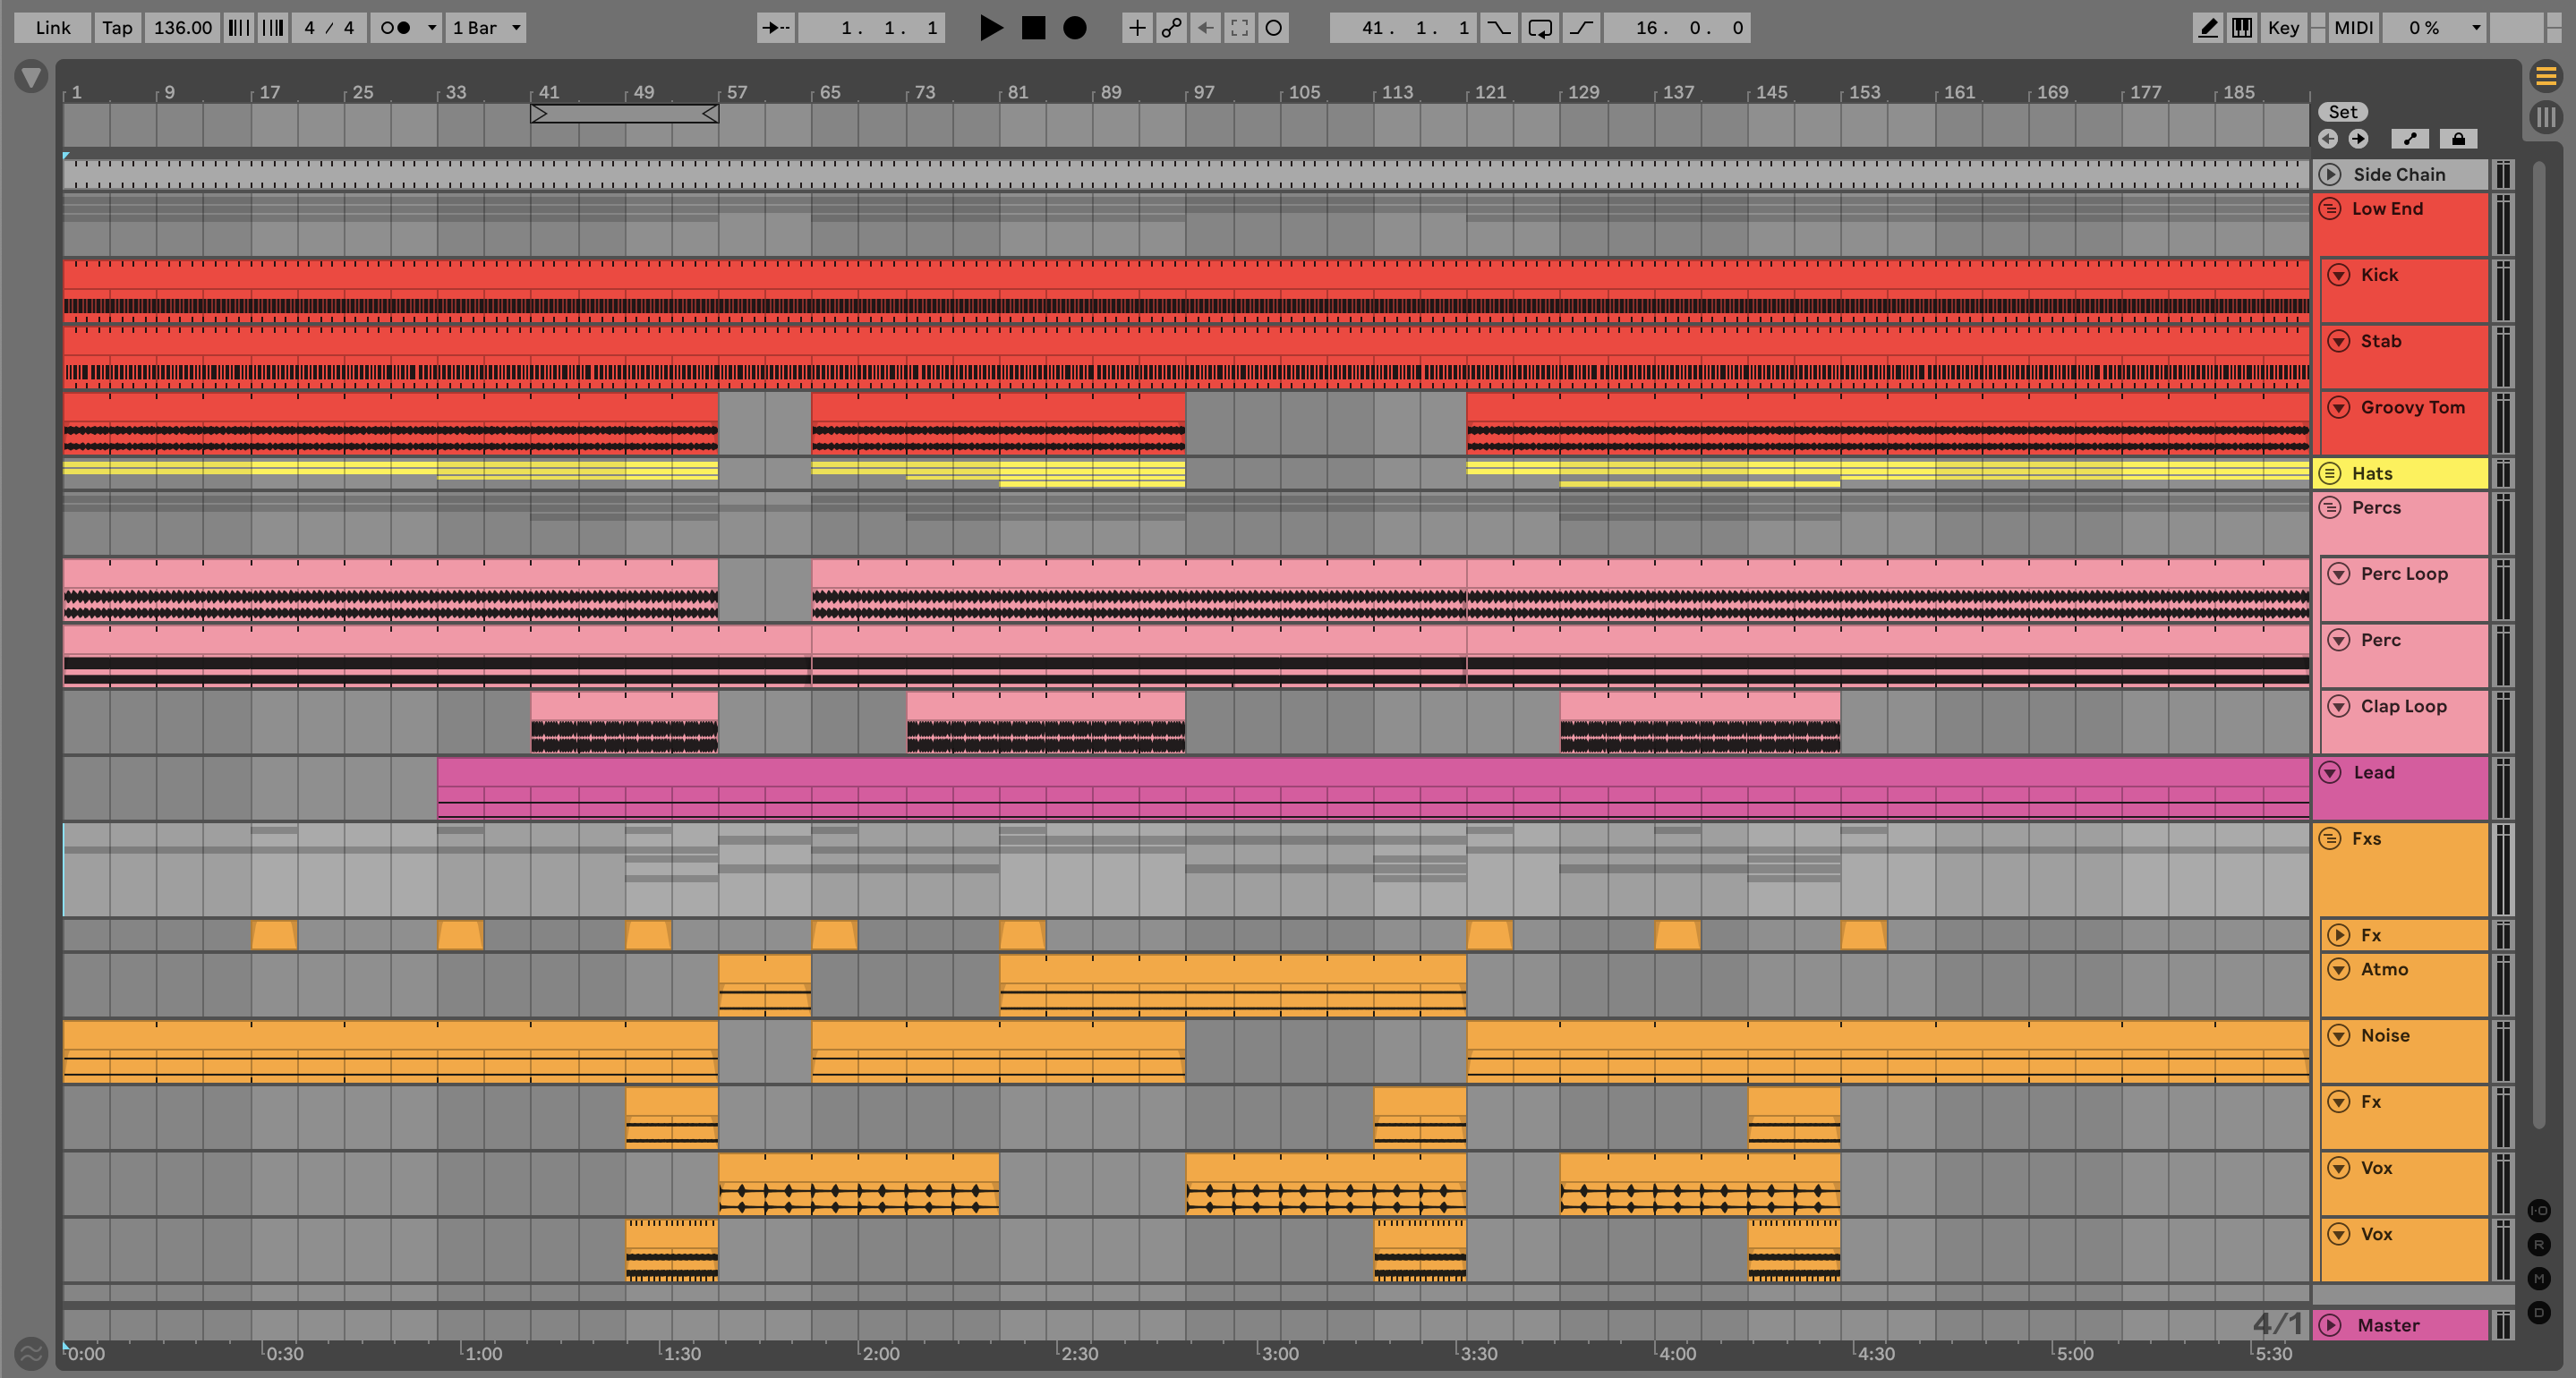
Task: Toggle the Computer MIDI Keyboard icon
Action: (2242, 28)
